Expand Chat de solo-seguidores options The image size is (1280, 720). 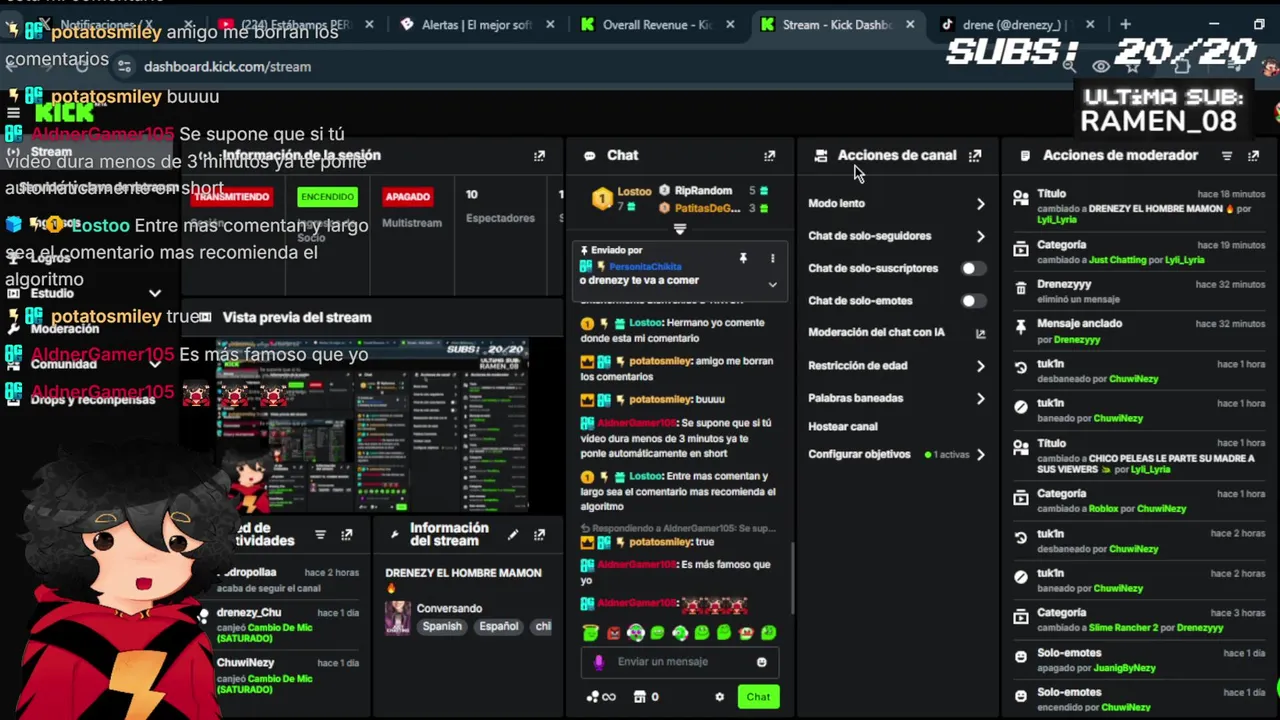tap(980, 236)
